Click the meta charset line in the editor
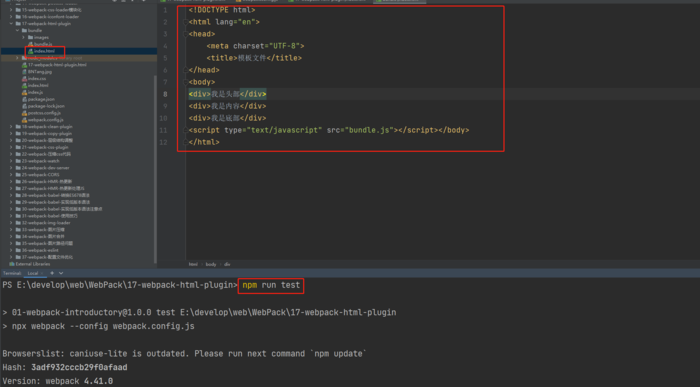Viewport: 700px width, 387px height. 255,46
